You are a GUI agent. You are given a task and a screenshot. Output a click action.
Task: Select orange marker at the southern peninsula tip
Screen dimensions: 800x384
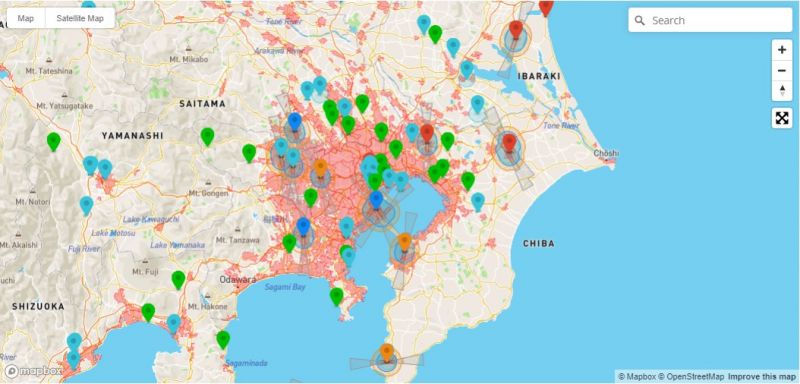387,352
